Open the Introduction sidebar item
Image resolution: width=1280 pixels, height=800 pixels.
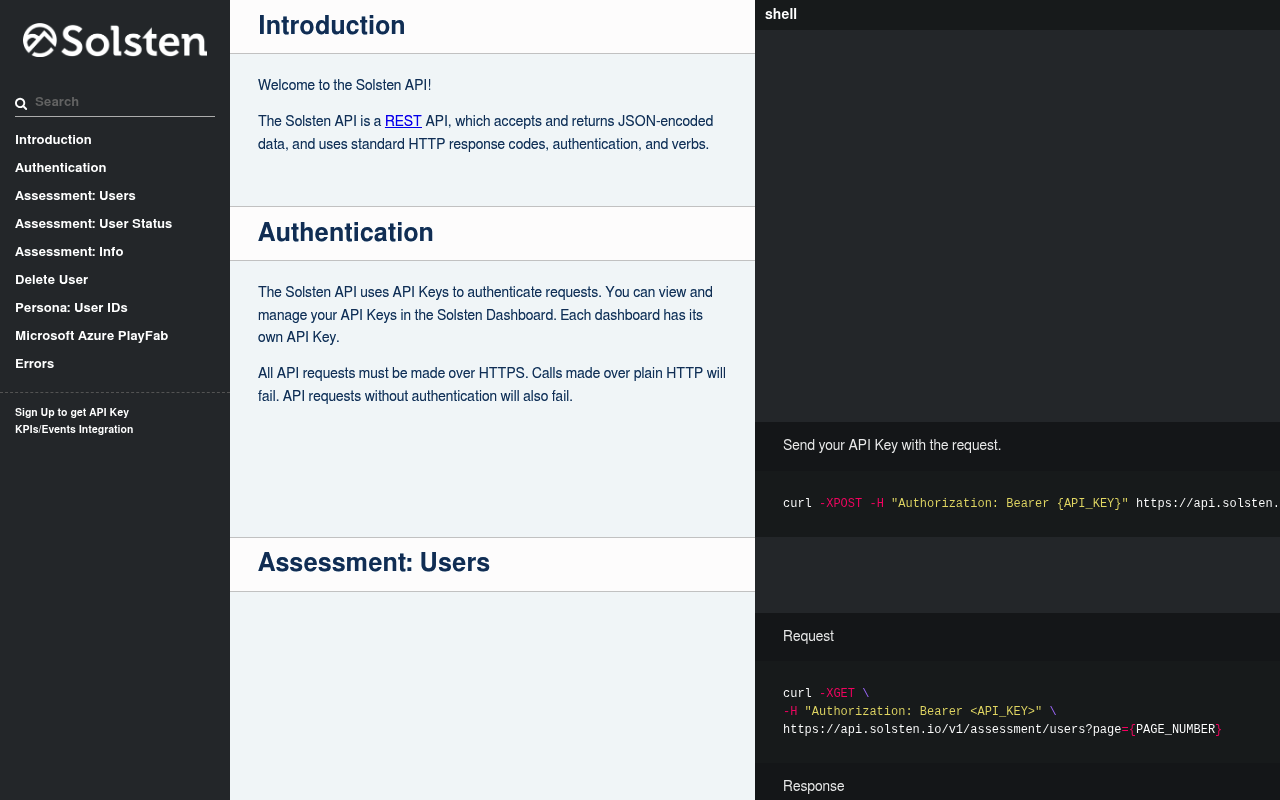click(x=53, y=140)
